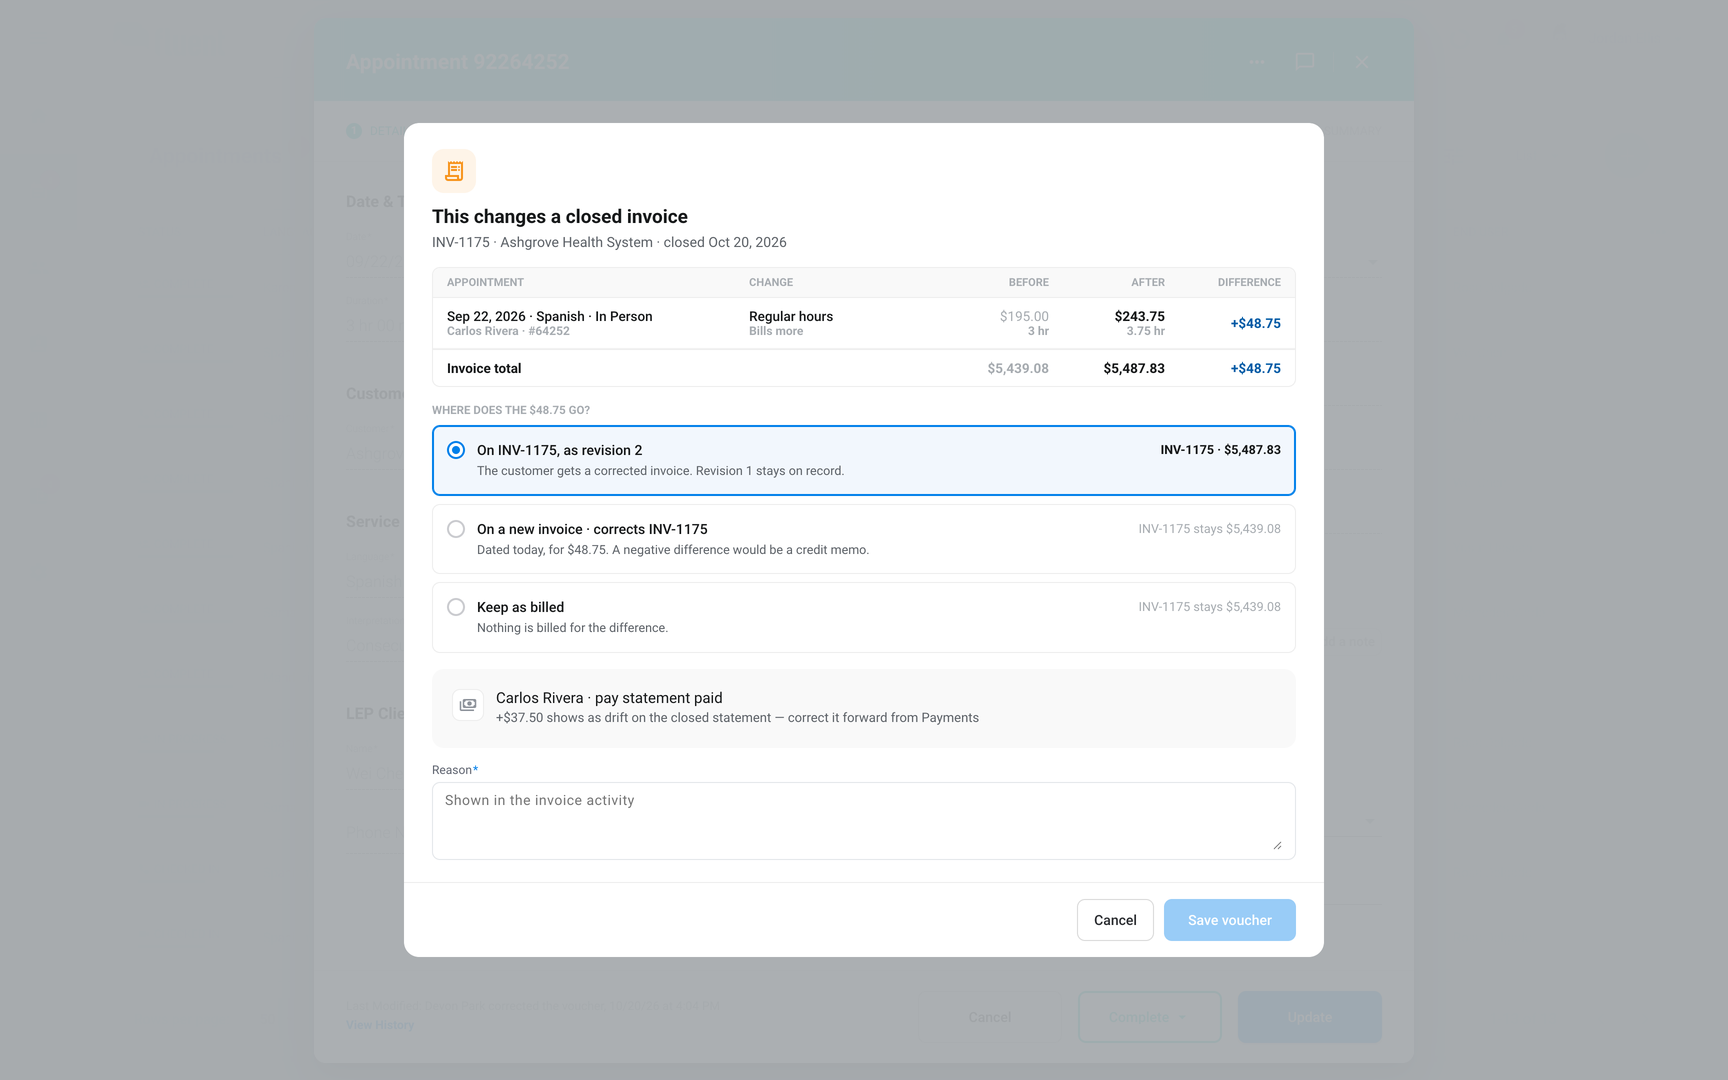1728x1080 pixels.
Task: Select On INV-1175, as revision 2 option
Action: click(864, 460)
